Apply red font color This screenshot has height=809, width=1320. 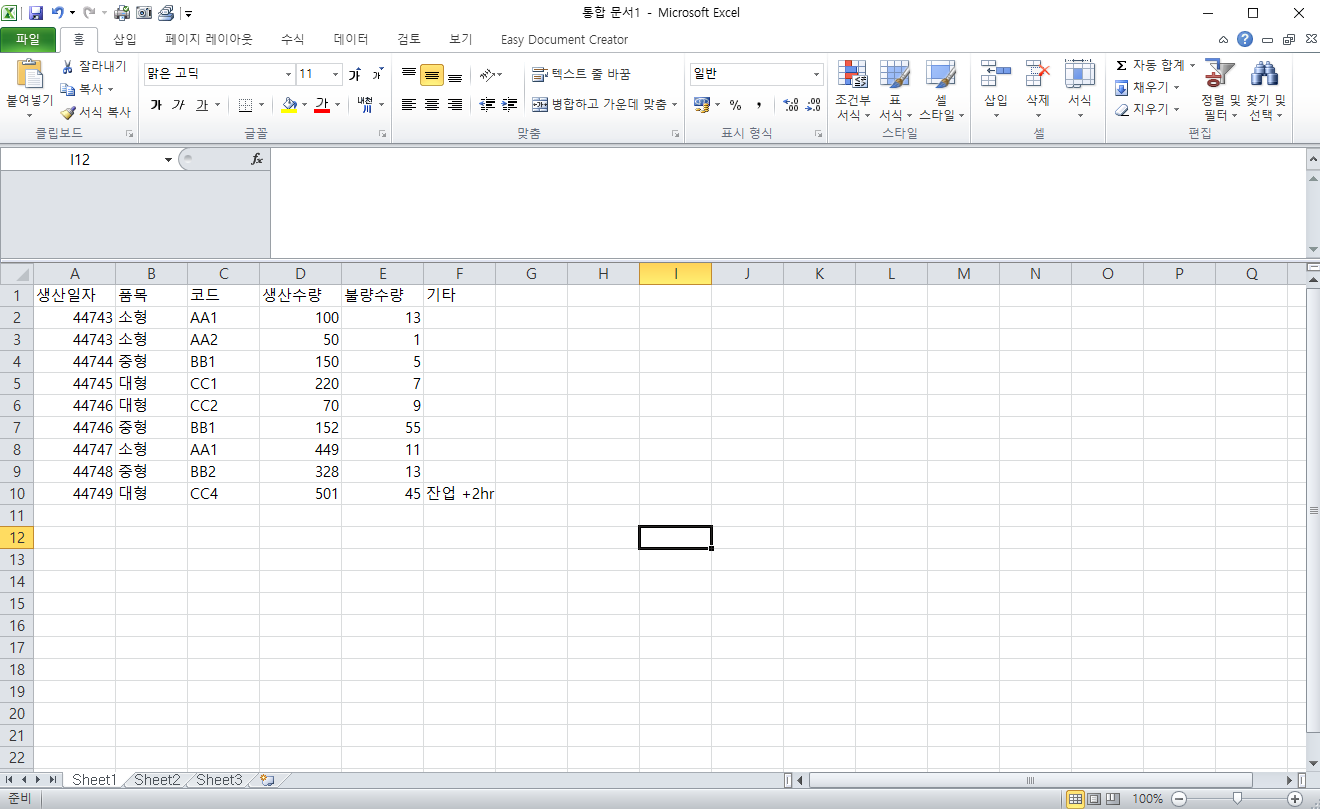322,104
